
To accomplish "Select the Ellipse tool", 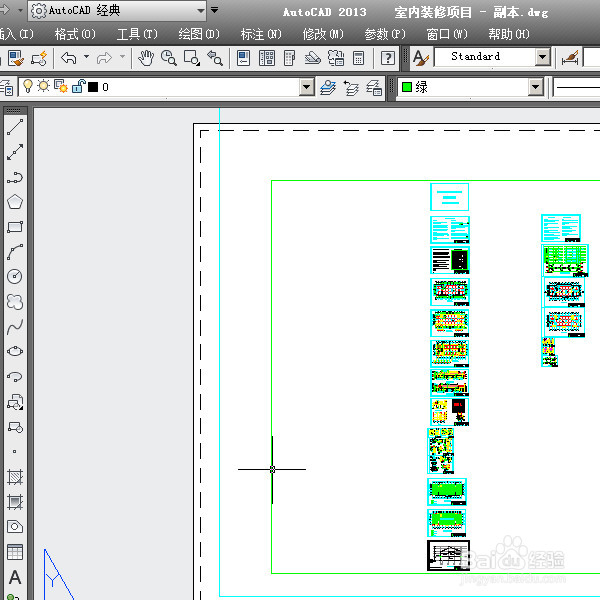I will pos(15,351).
